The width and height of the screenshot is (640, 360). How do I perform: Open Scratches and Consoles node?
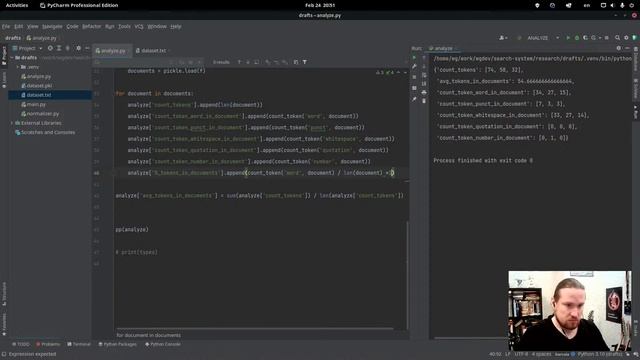click(48, 132)
